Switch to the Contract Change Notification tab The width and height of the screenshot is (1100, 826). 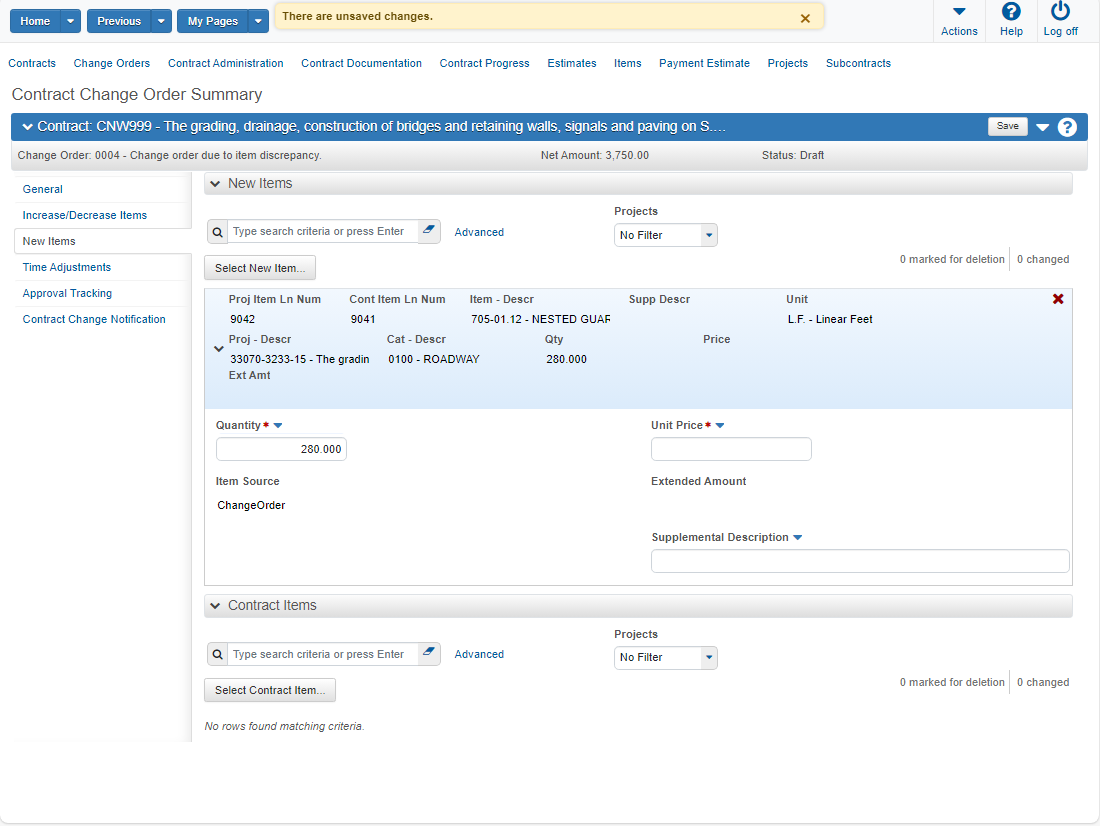tap(94, 319)
